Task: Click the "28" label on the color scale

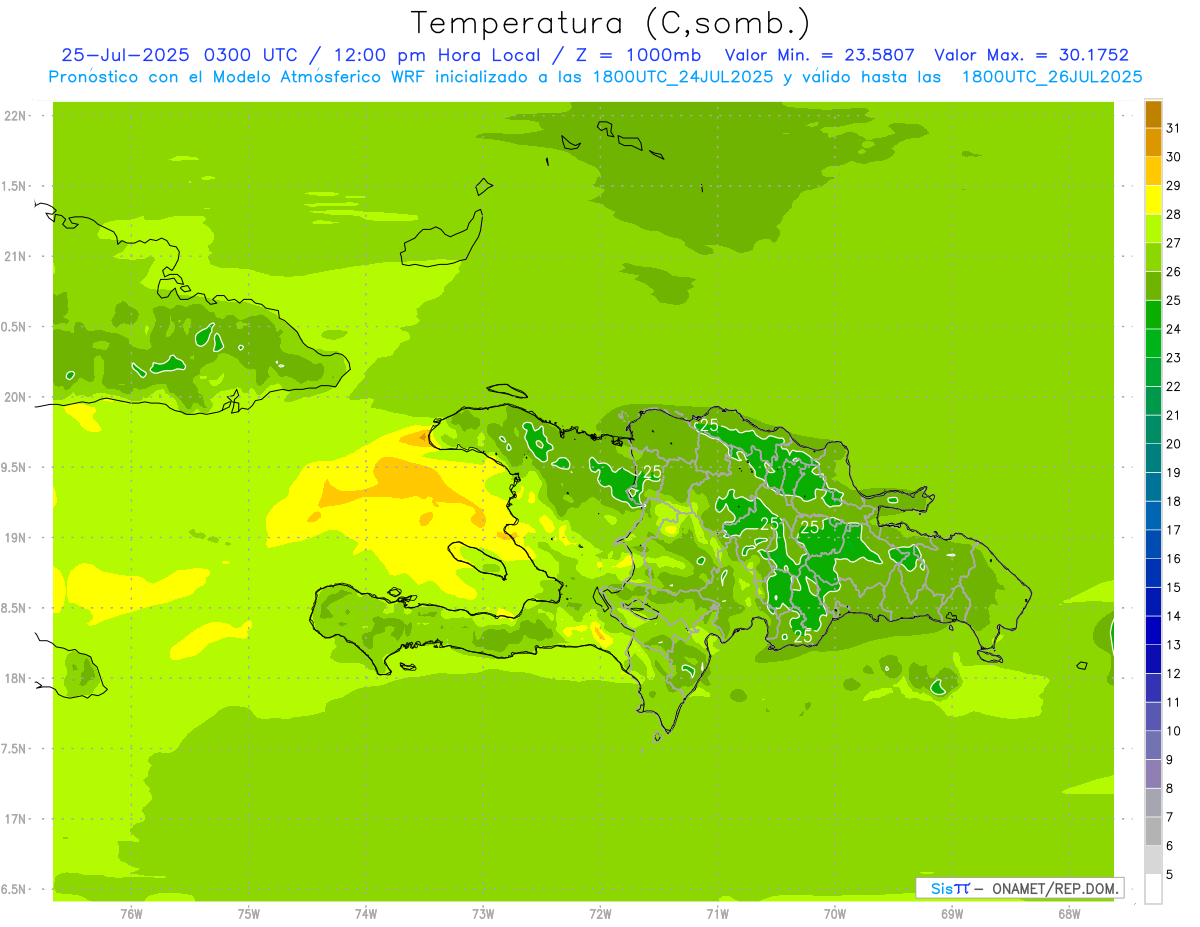Action: tap(1174, 214)
